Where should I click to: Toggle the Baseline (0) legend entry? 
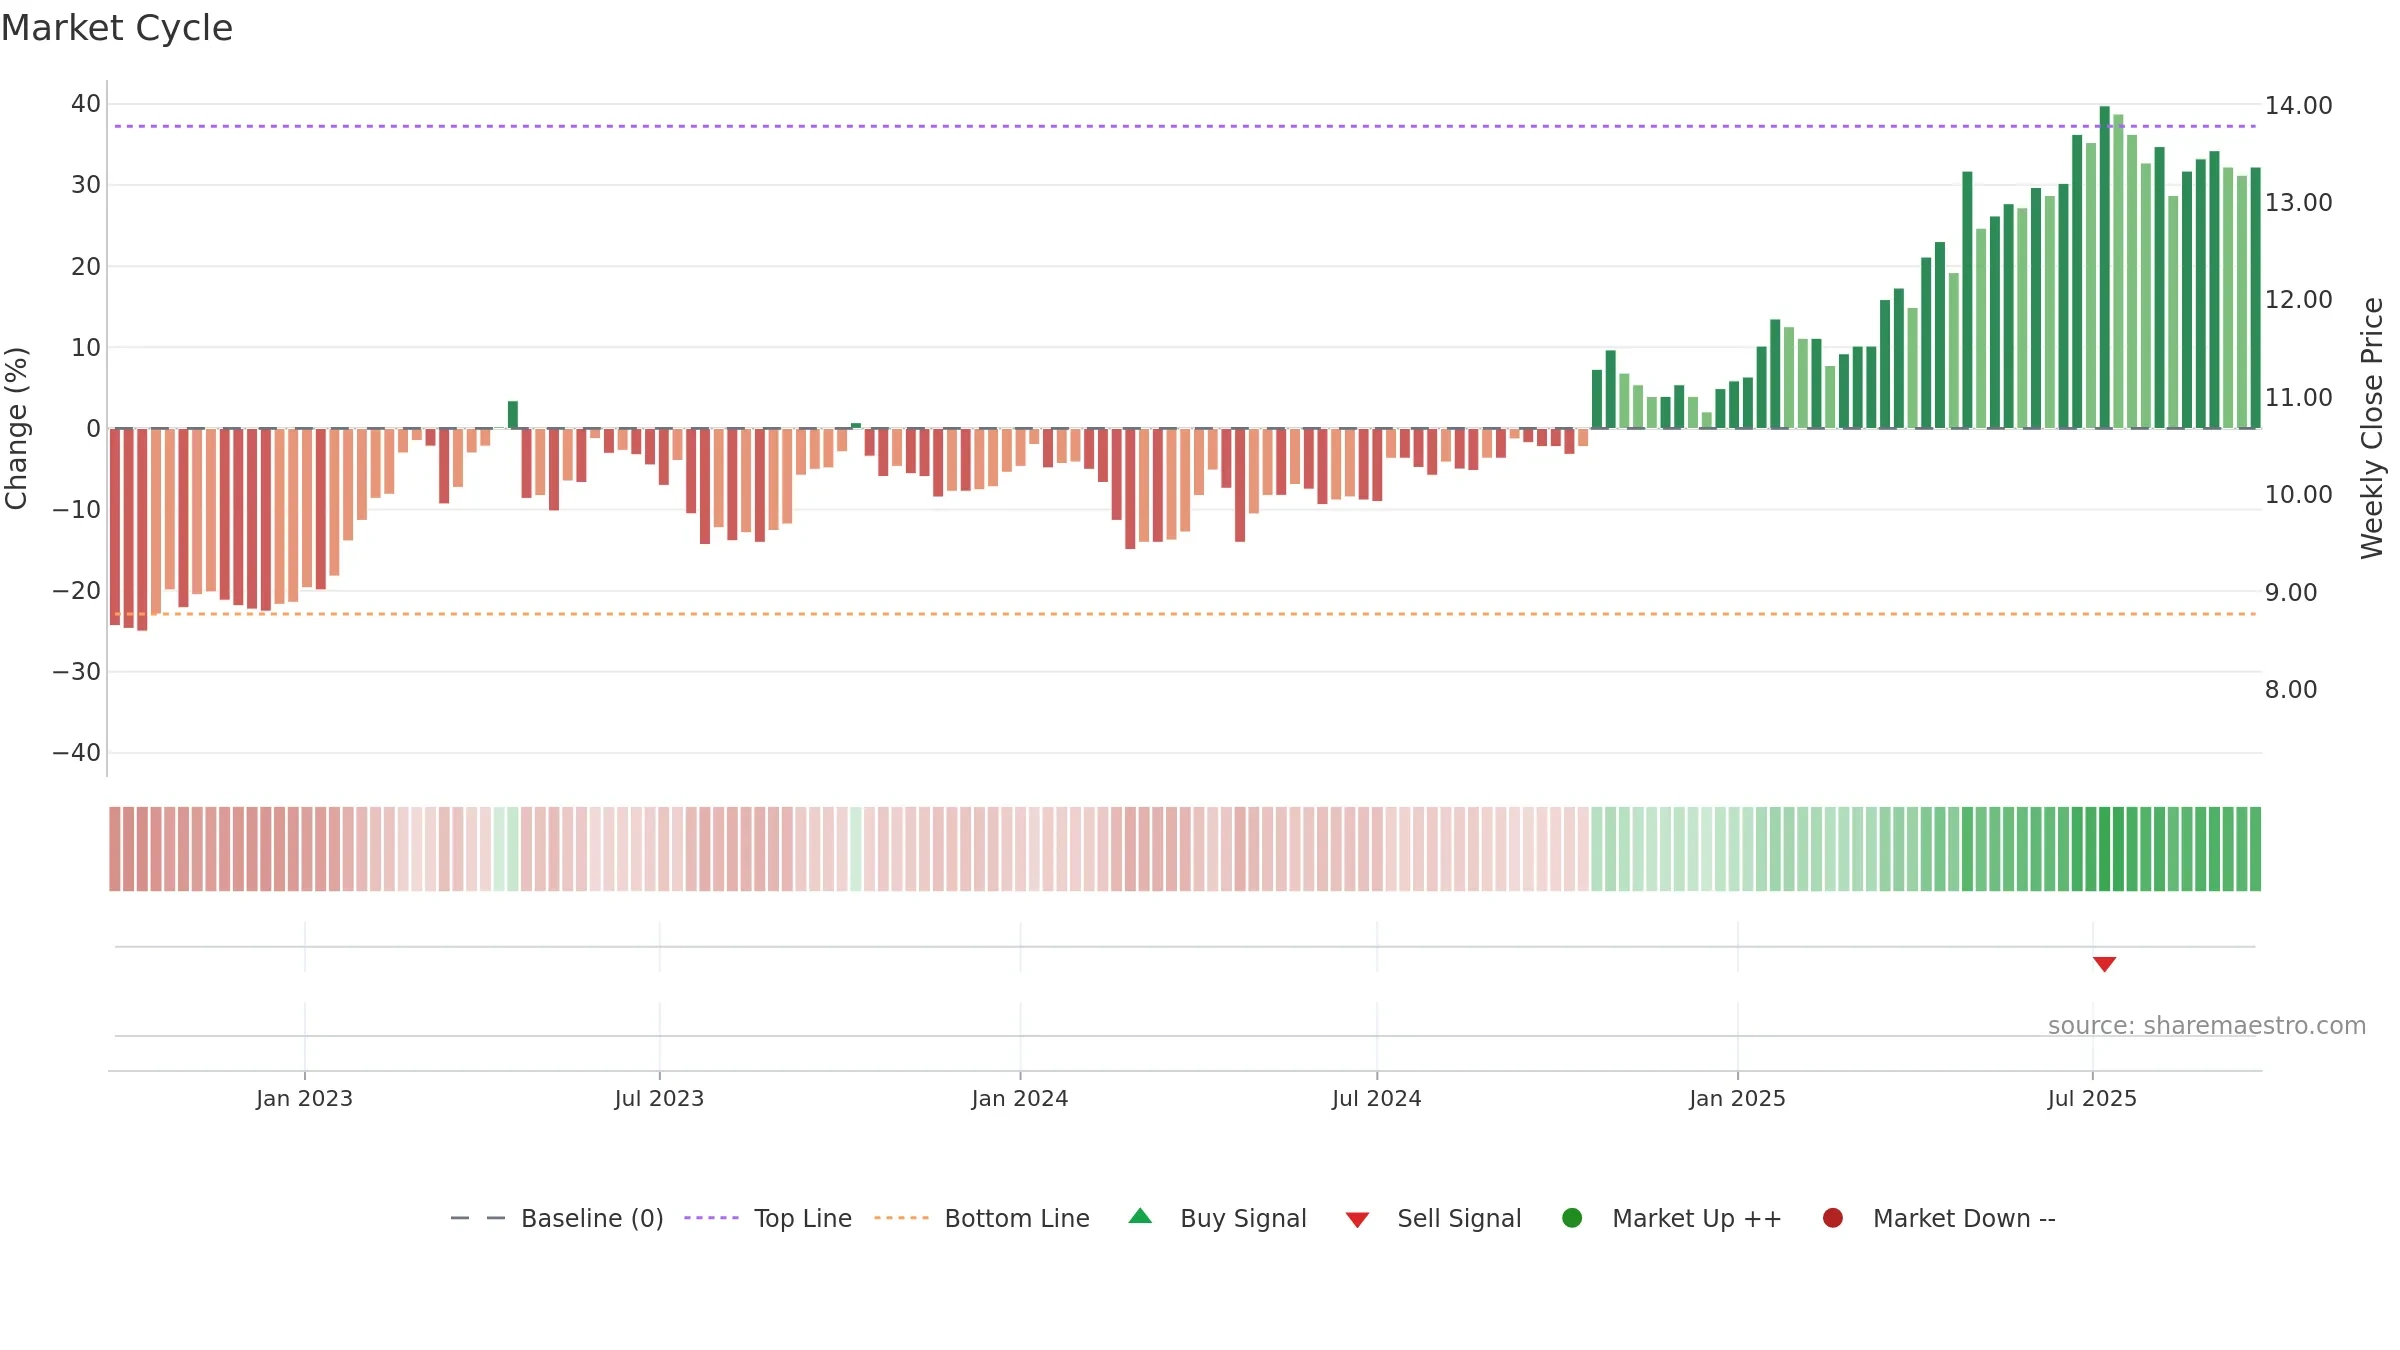557,1218
